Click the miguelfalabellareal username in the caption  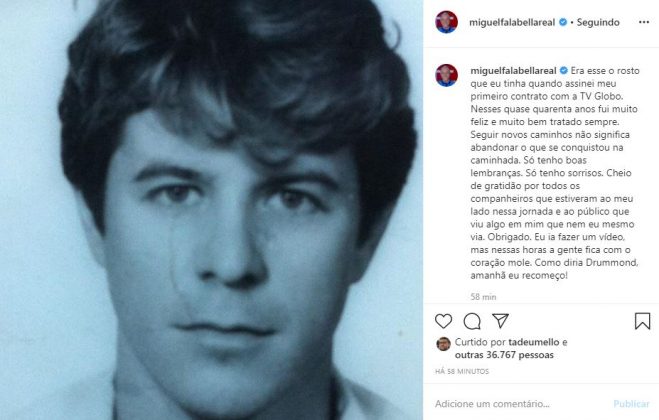[511, 71]
